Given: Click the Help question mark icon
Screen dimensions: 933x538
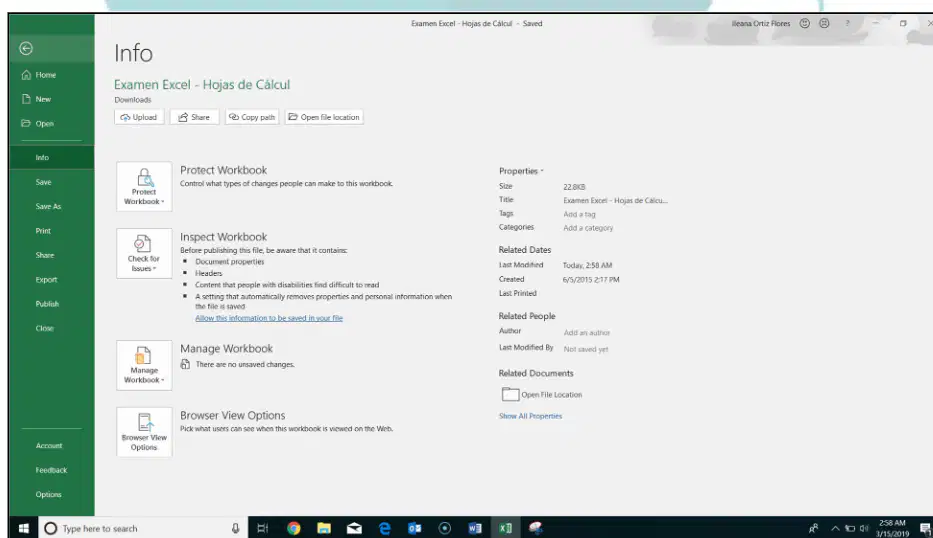Looking at the screenshot, I should click(x=847, y=23).
